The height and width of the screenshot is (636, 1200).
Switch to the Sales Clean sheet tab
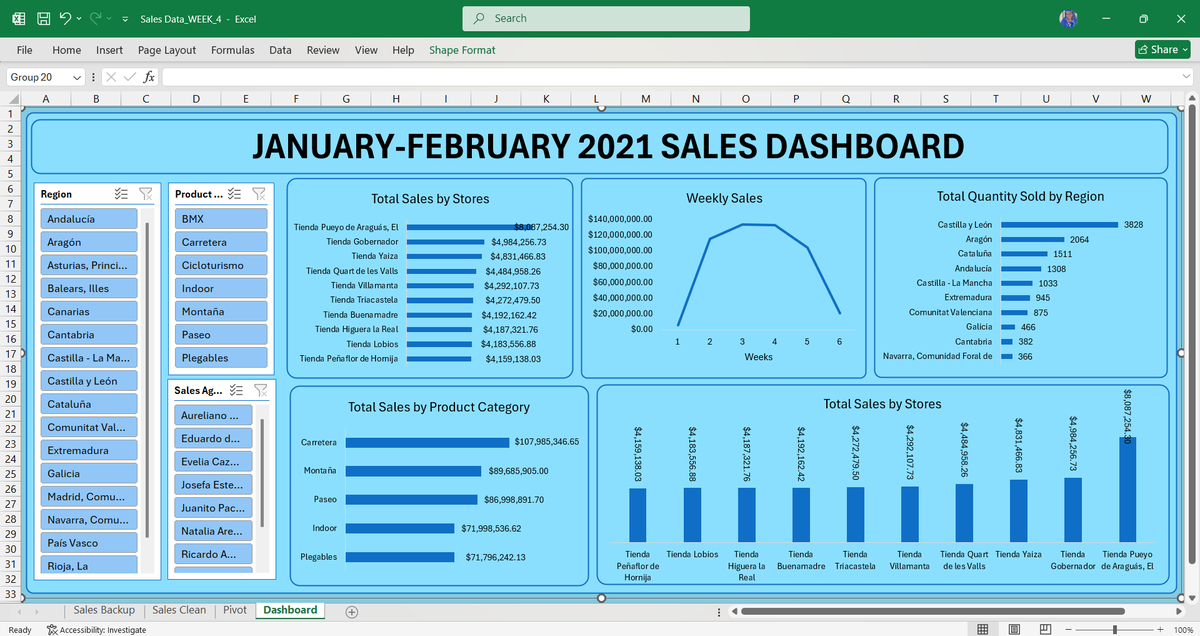tap(179, 610)
